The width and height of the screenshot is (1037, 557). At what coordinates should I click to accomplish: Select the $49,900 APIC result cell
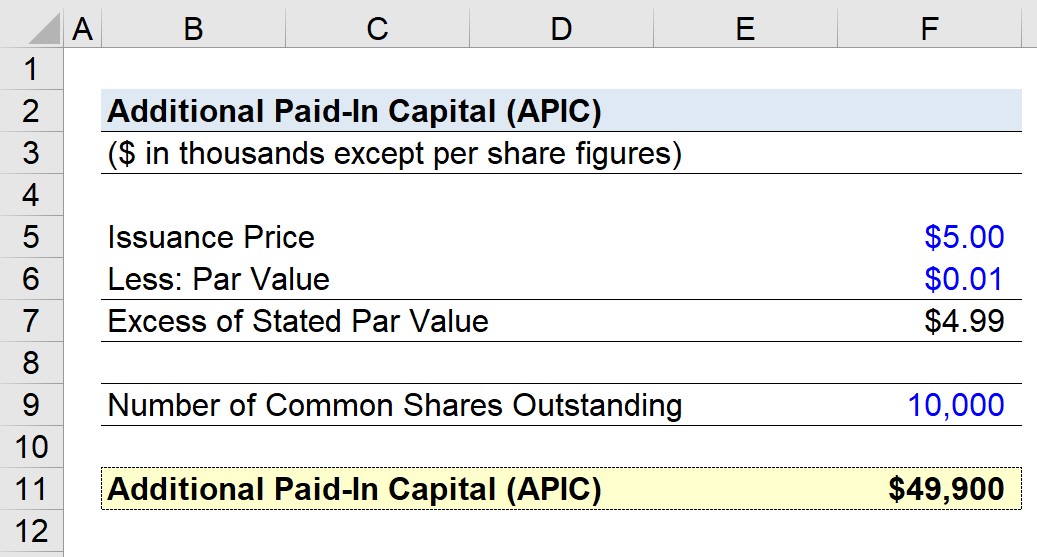point(946,489)
